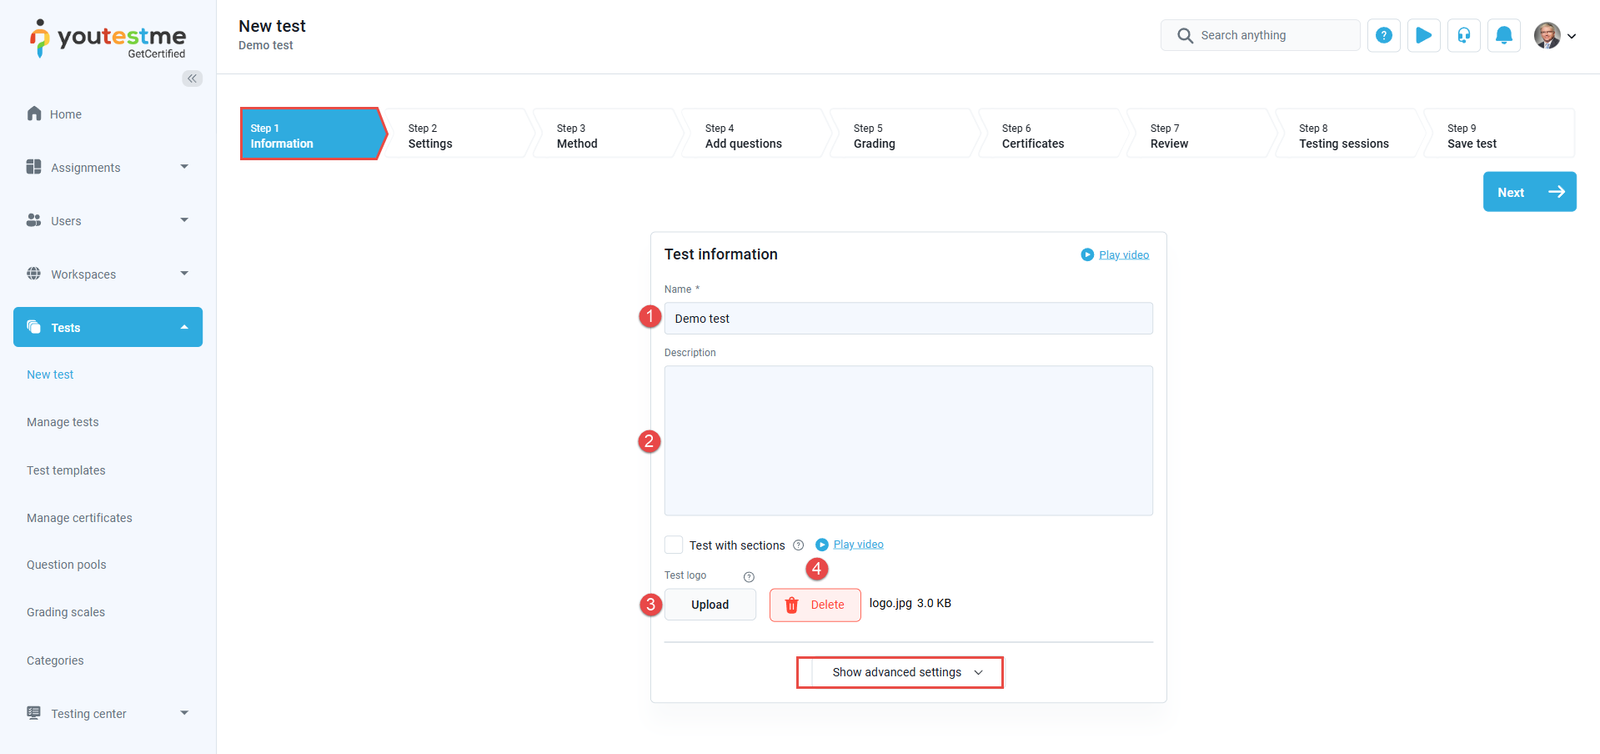Click the Test logo help tooltip icon

coord(749,577)
